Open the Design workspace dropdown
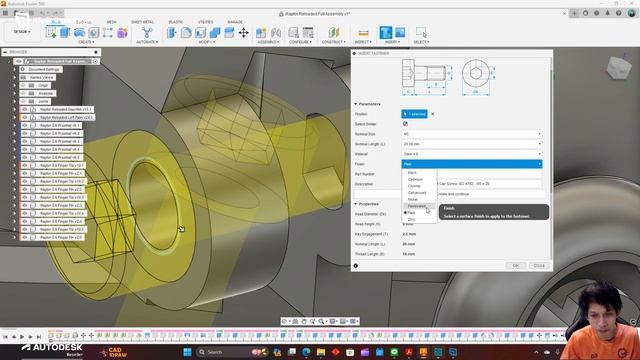 [22, 32]
